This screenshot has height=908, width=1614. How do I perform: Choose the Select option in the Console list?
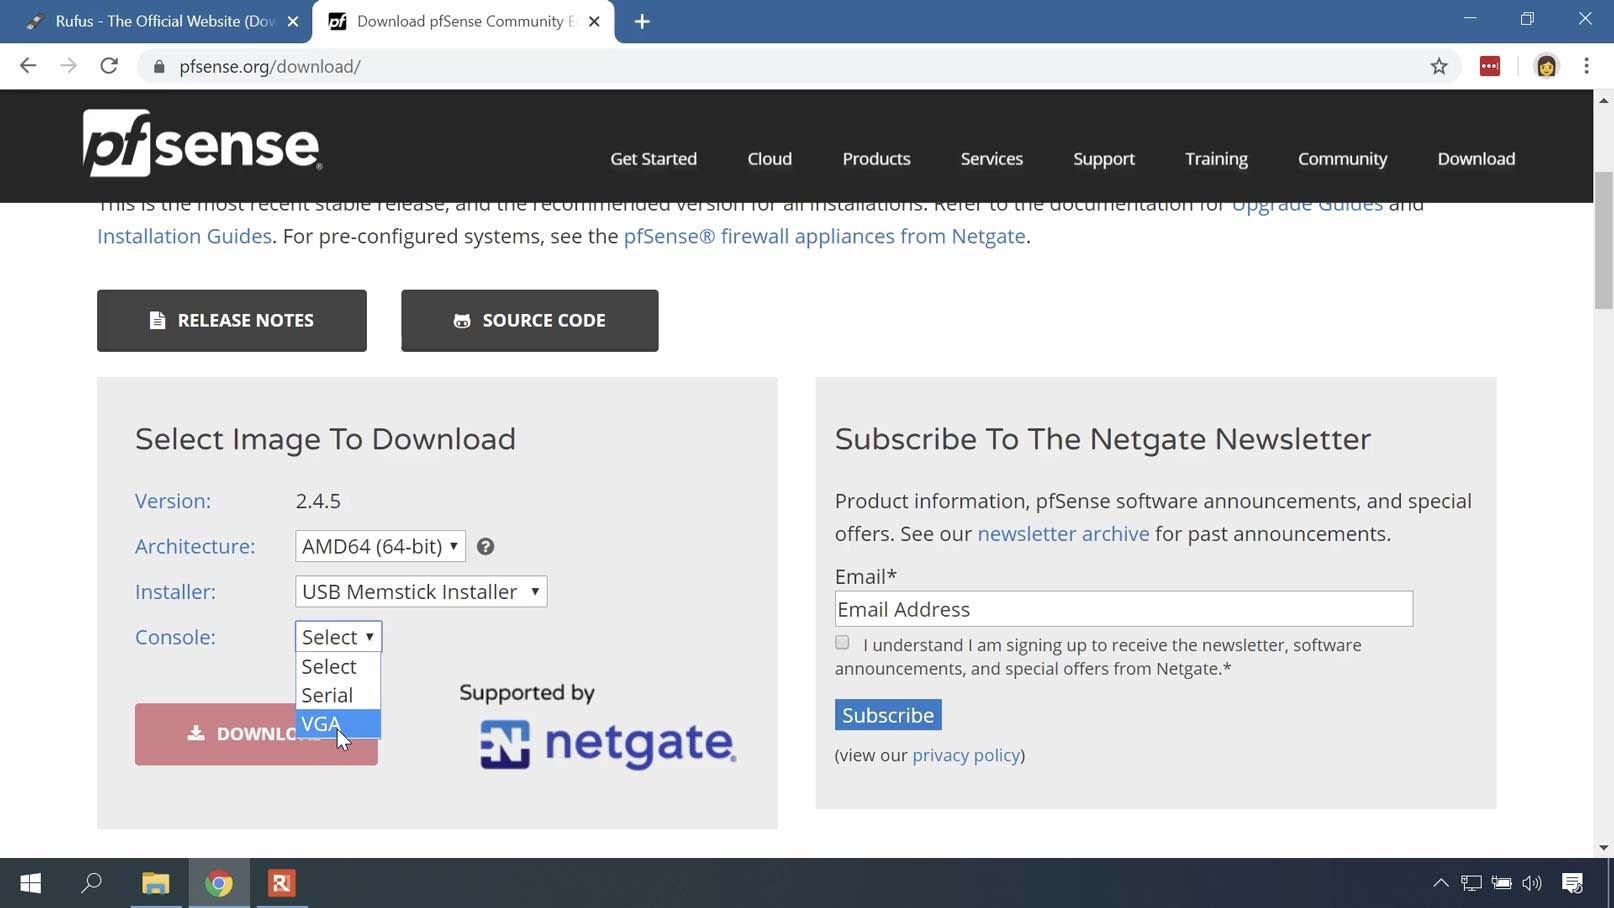coord(338,666)
